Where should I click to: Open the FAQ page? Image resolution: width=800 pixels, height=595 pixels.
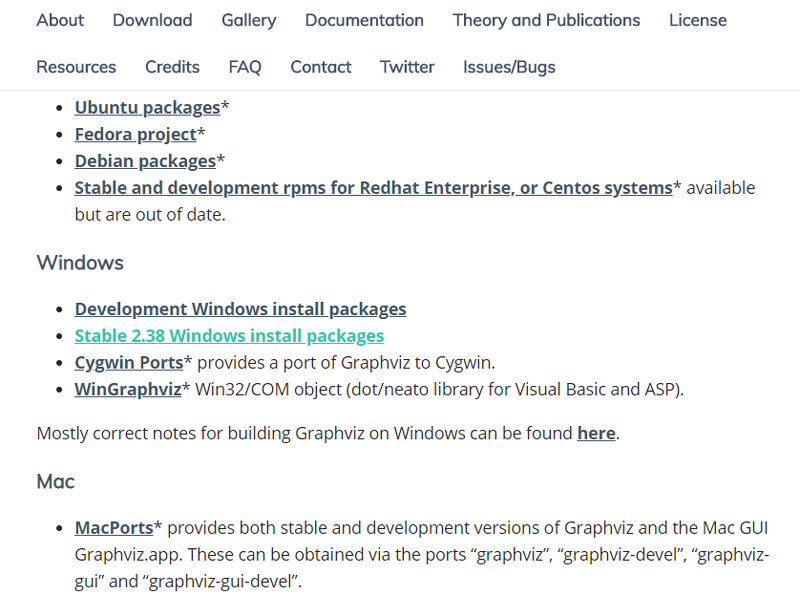tap(245, 67)
